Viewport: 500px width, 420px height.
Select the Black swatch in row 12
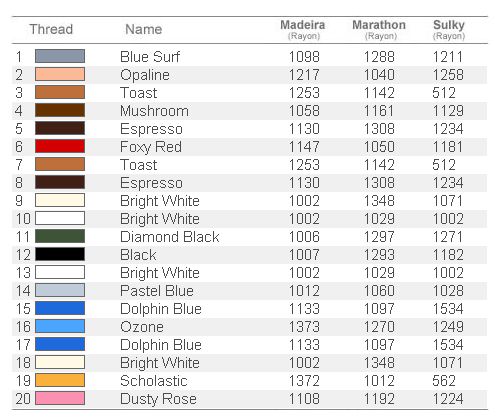pos(60,254)
